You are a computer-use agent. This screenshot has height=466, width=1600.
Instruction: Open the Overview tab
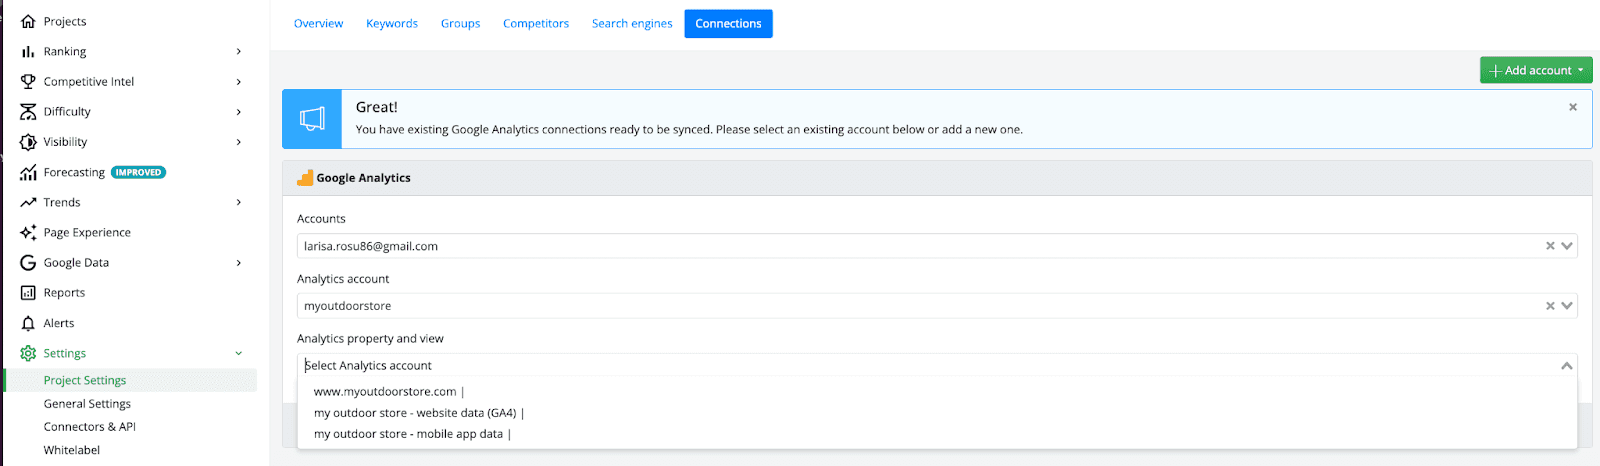click(x=318, y=23)
